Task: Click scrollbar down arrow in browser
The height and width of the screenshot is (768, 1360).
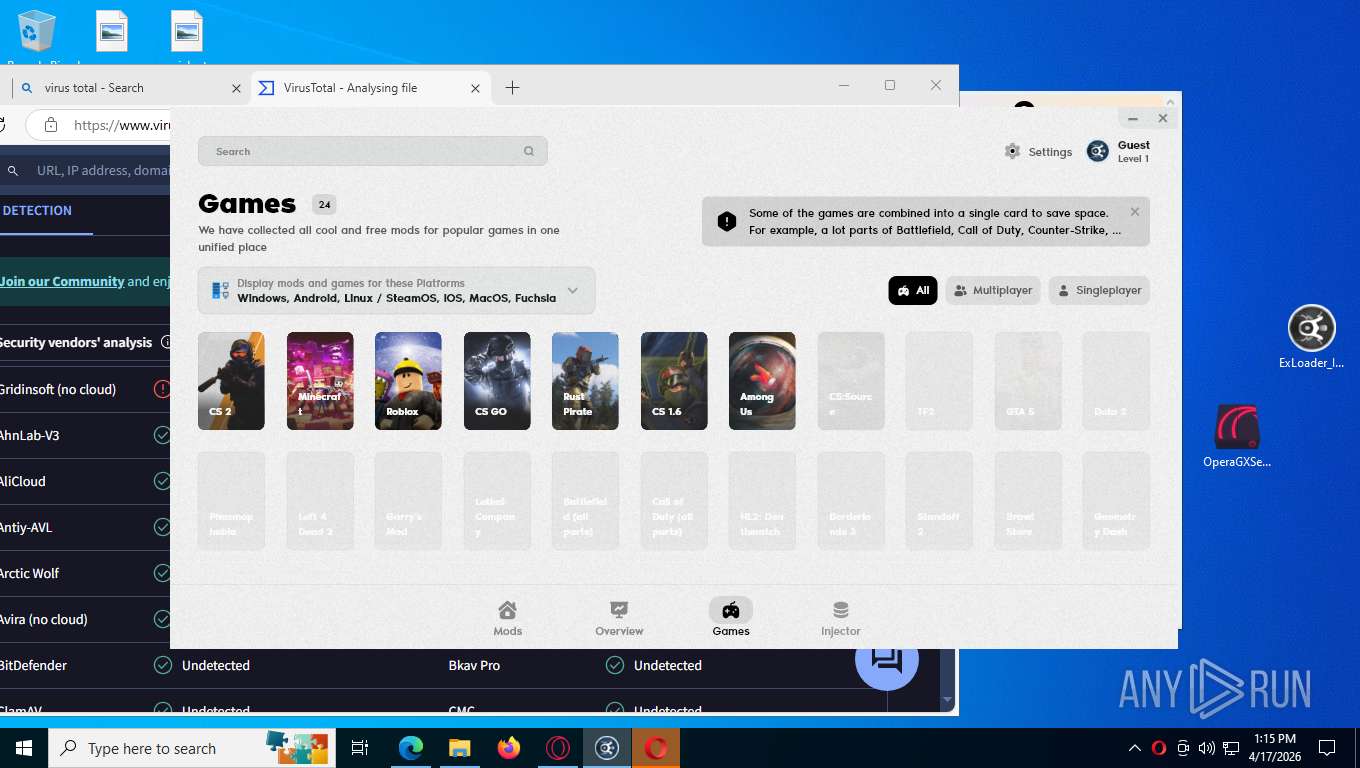Action: pos(948,699)
